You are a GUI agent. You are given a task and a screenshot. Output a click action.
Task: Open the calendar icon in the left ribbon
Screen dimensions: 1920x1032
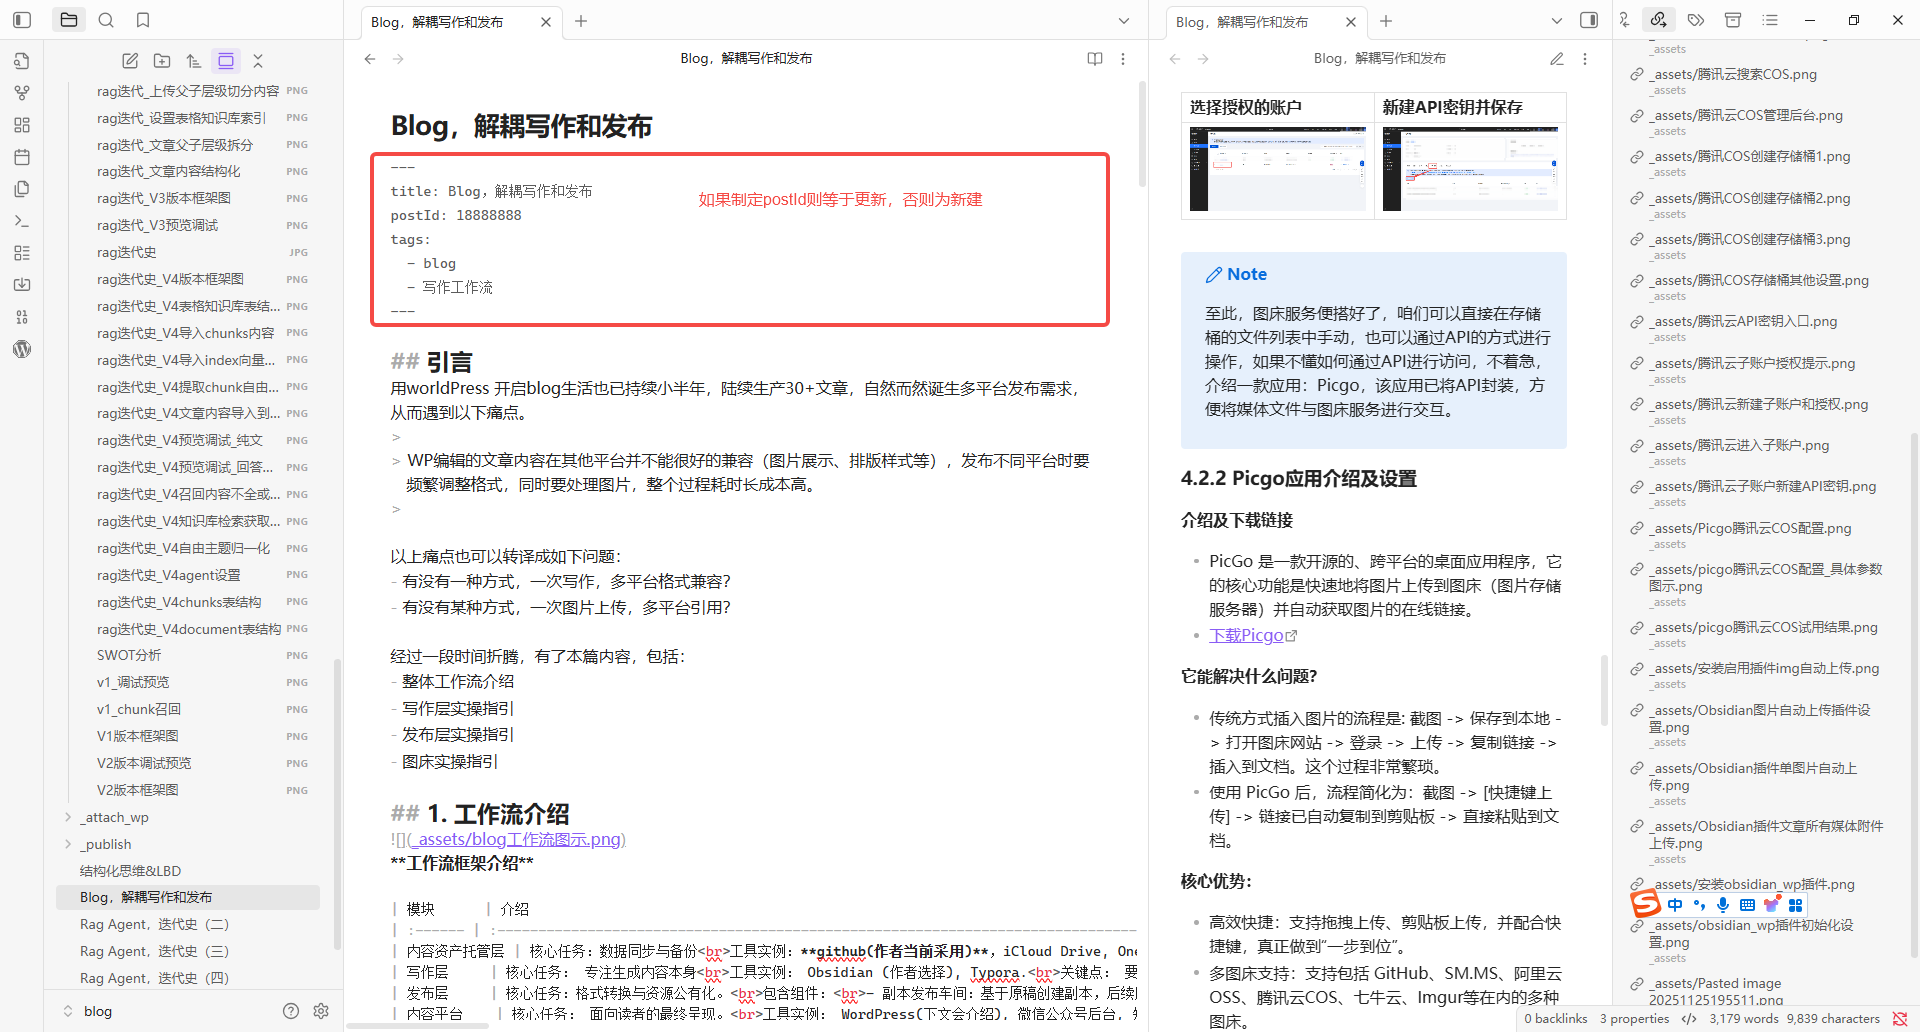coord(22,157)
